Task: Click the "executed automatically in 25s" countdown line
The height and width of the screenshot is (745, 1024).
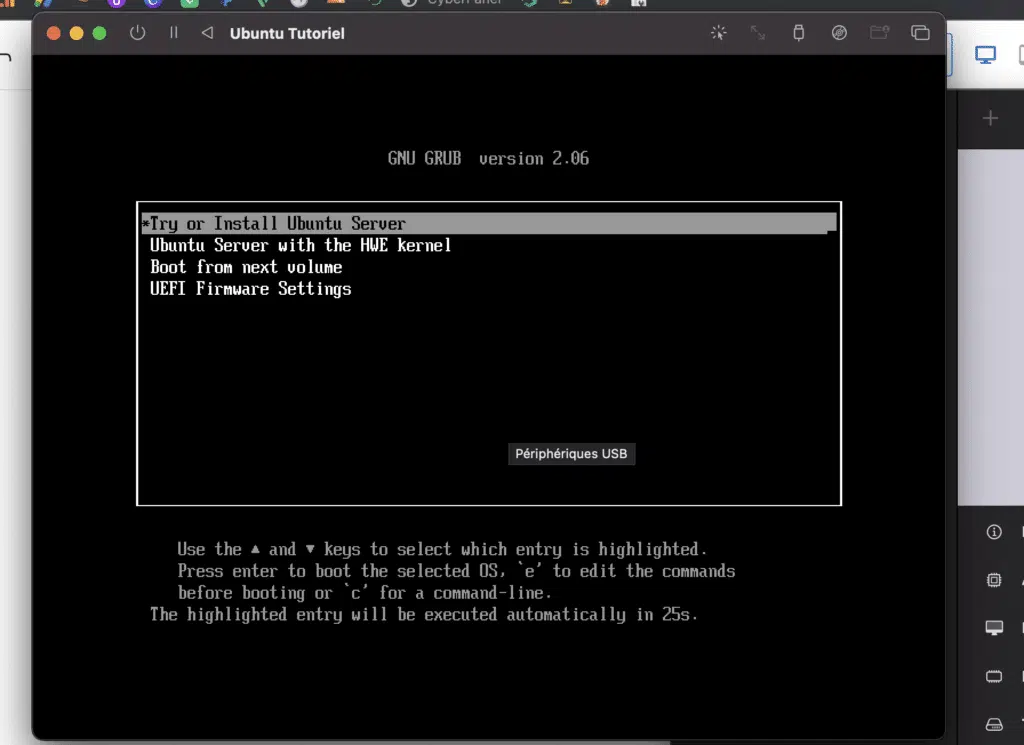Action: [x=424, y=614]
